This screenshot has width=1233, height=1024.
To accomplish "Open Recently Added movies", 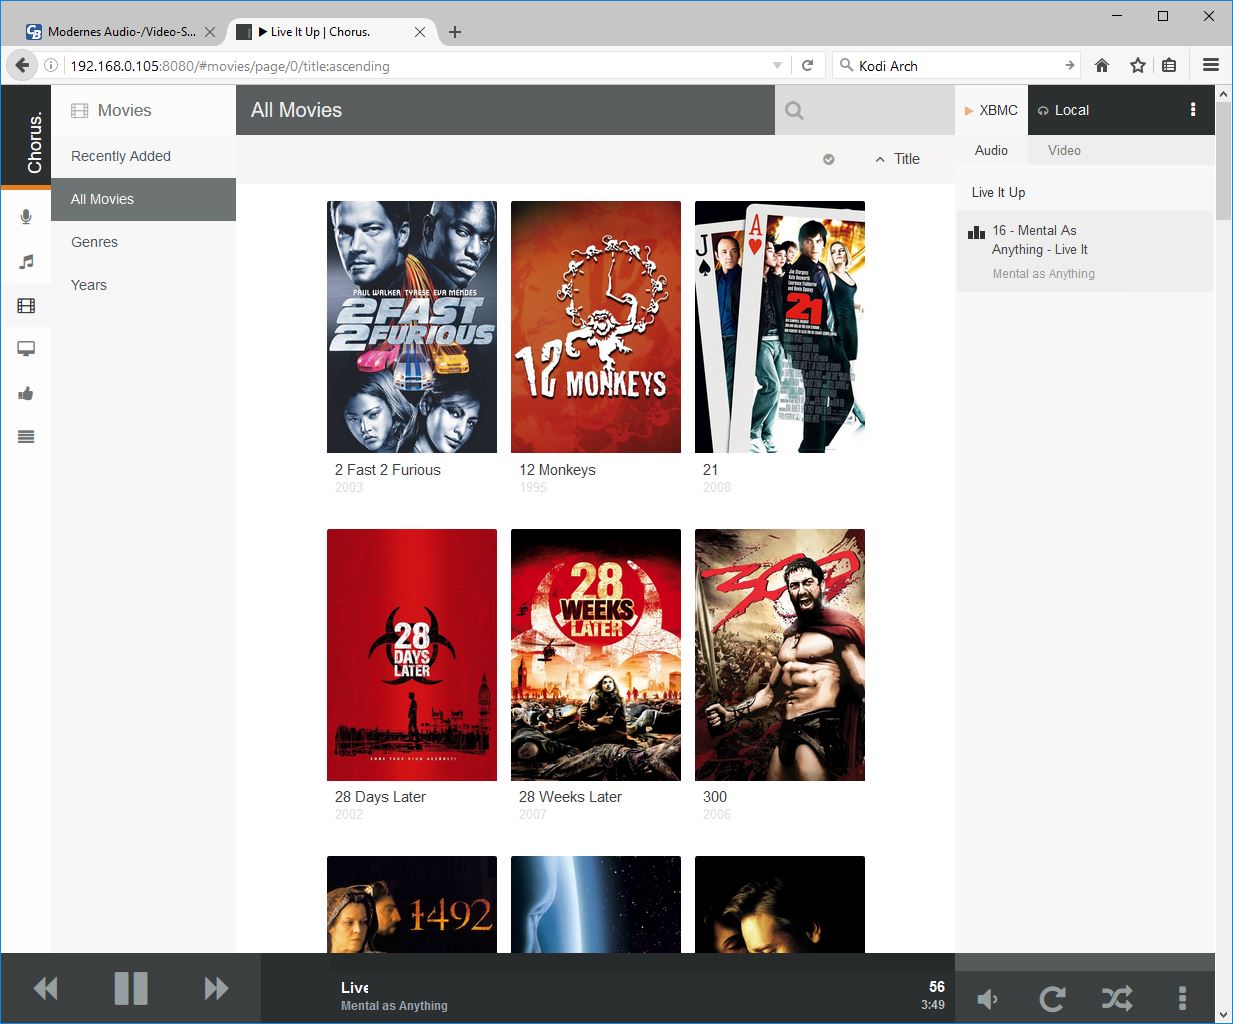I will [x=143, y=156].
